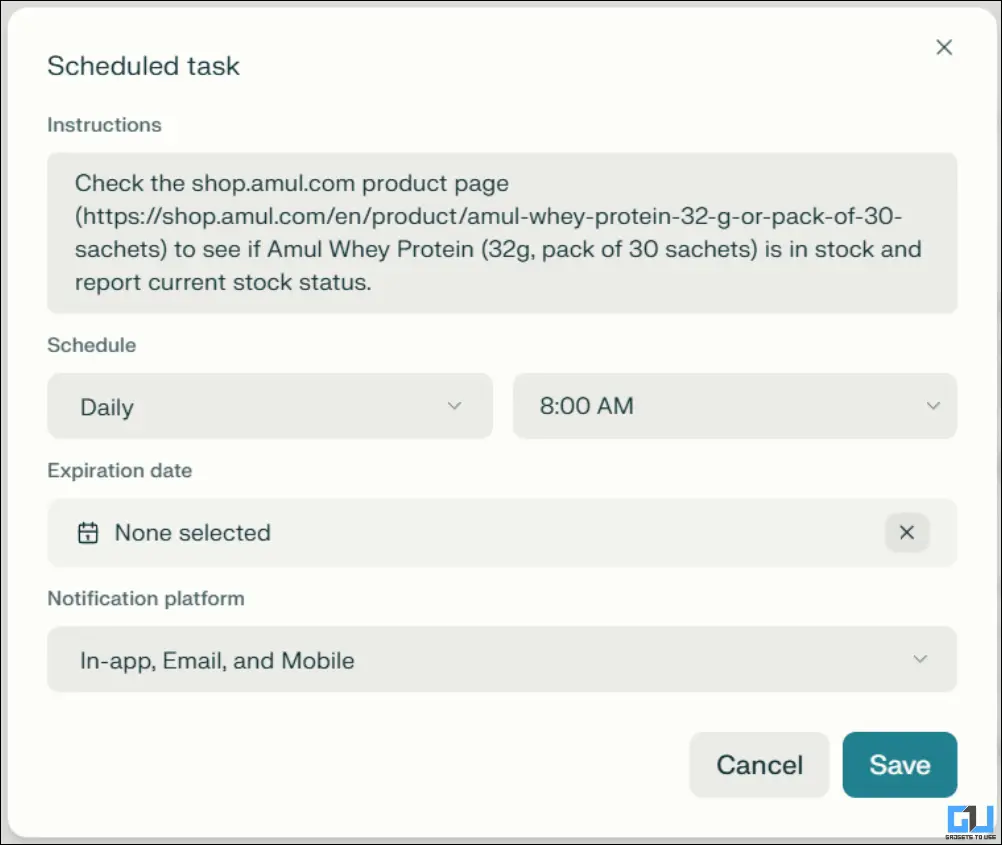Click the Daily frequency chevron arrow
Screen dimensions: 1002x845
454,406
